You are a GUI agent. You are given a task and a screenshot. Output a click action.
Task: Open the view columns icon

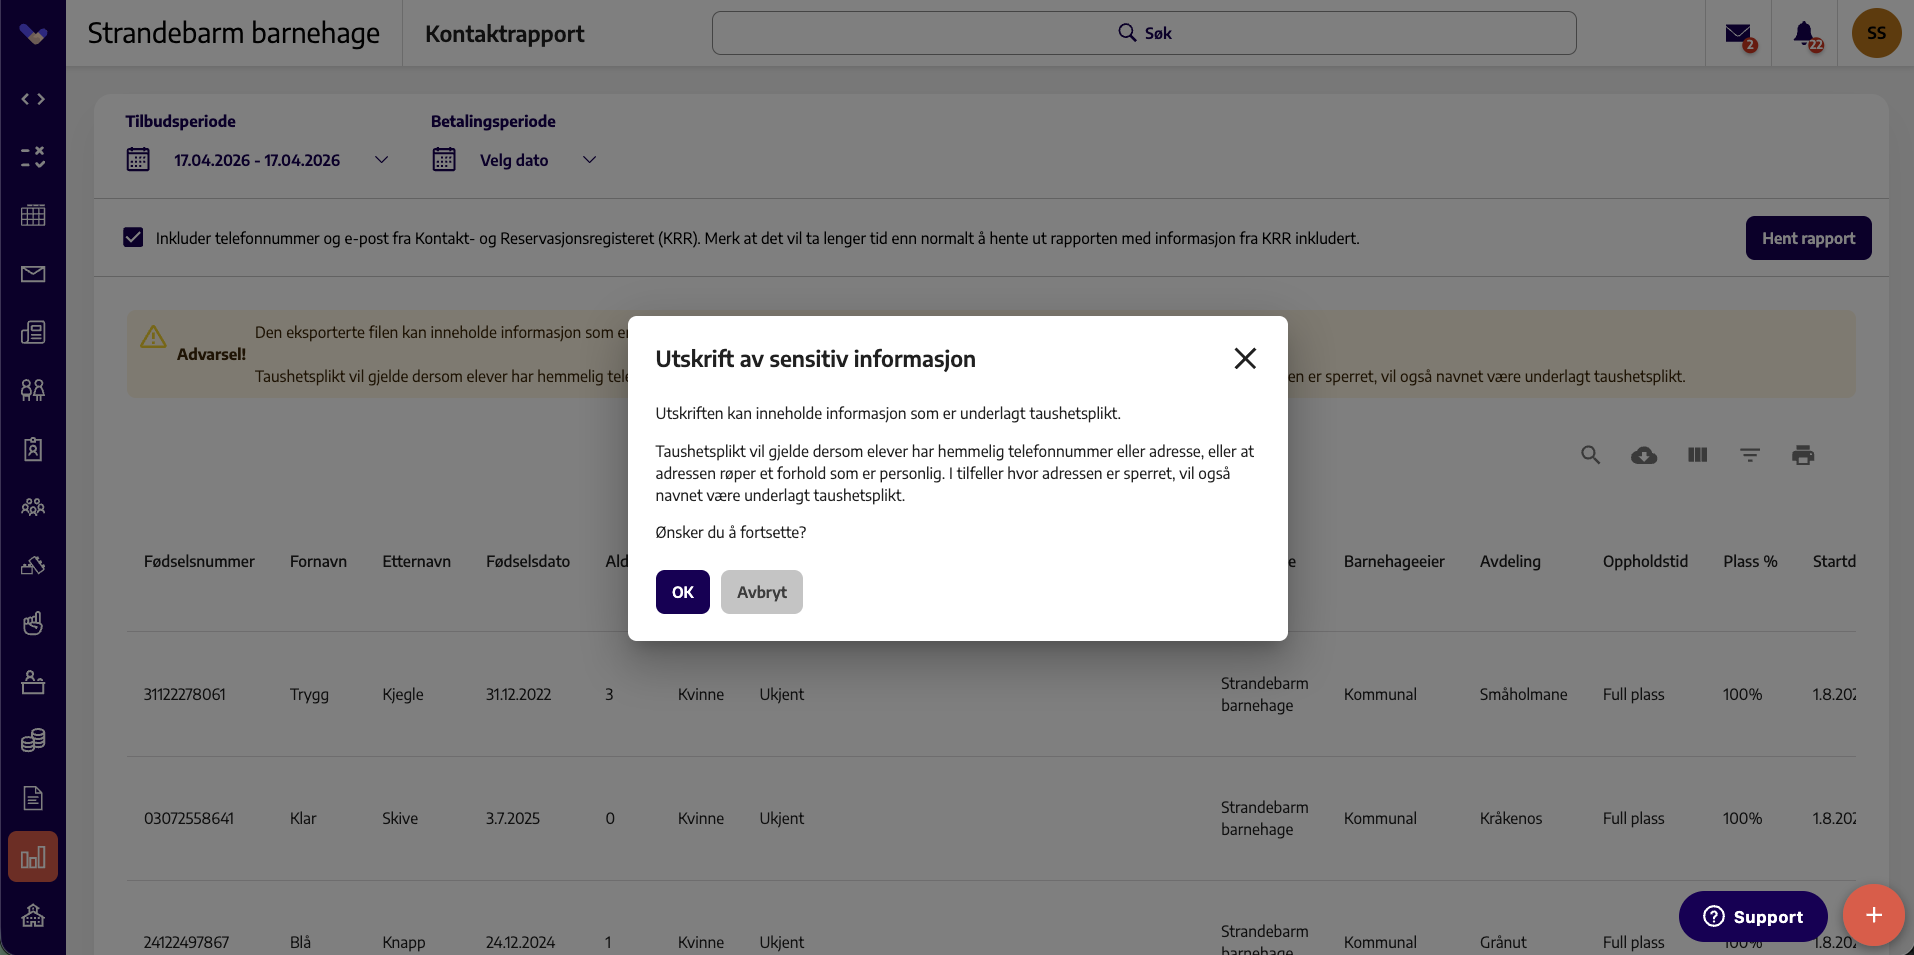[1697, 455]
